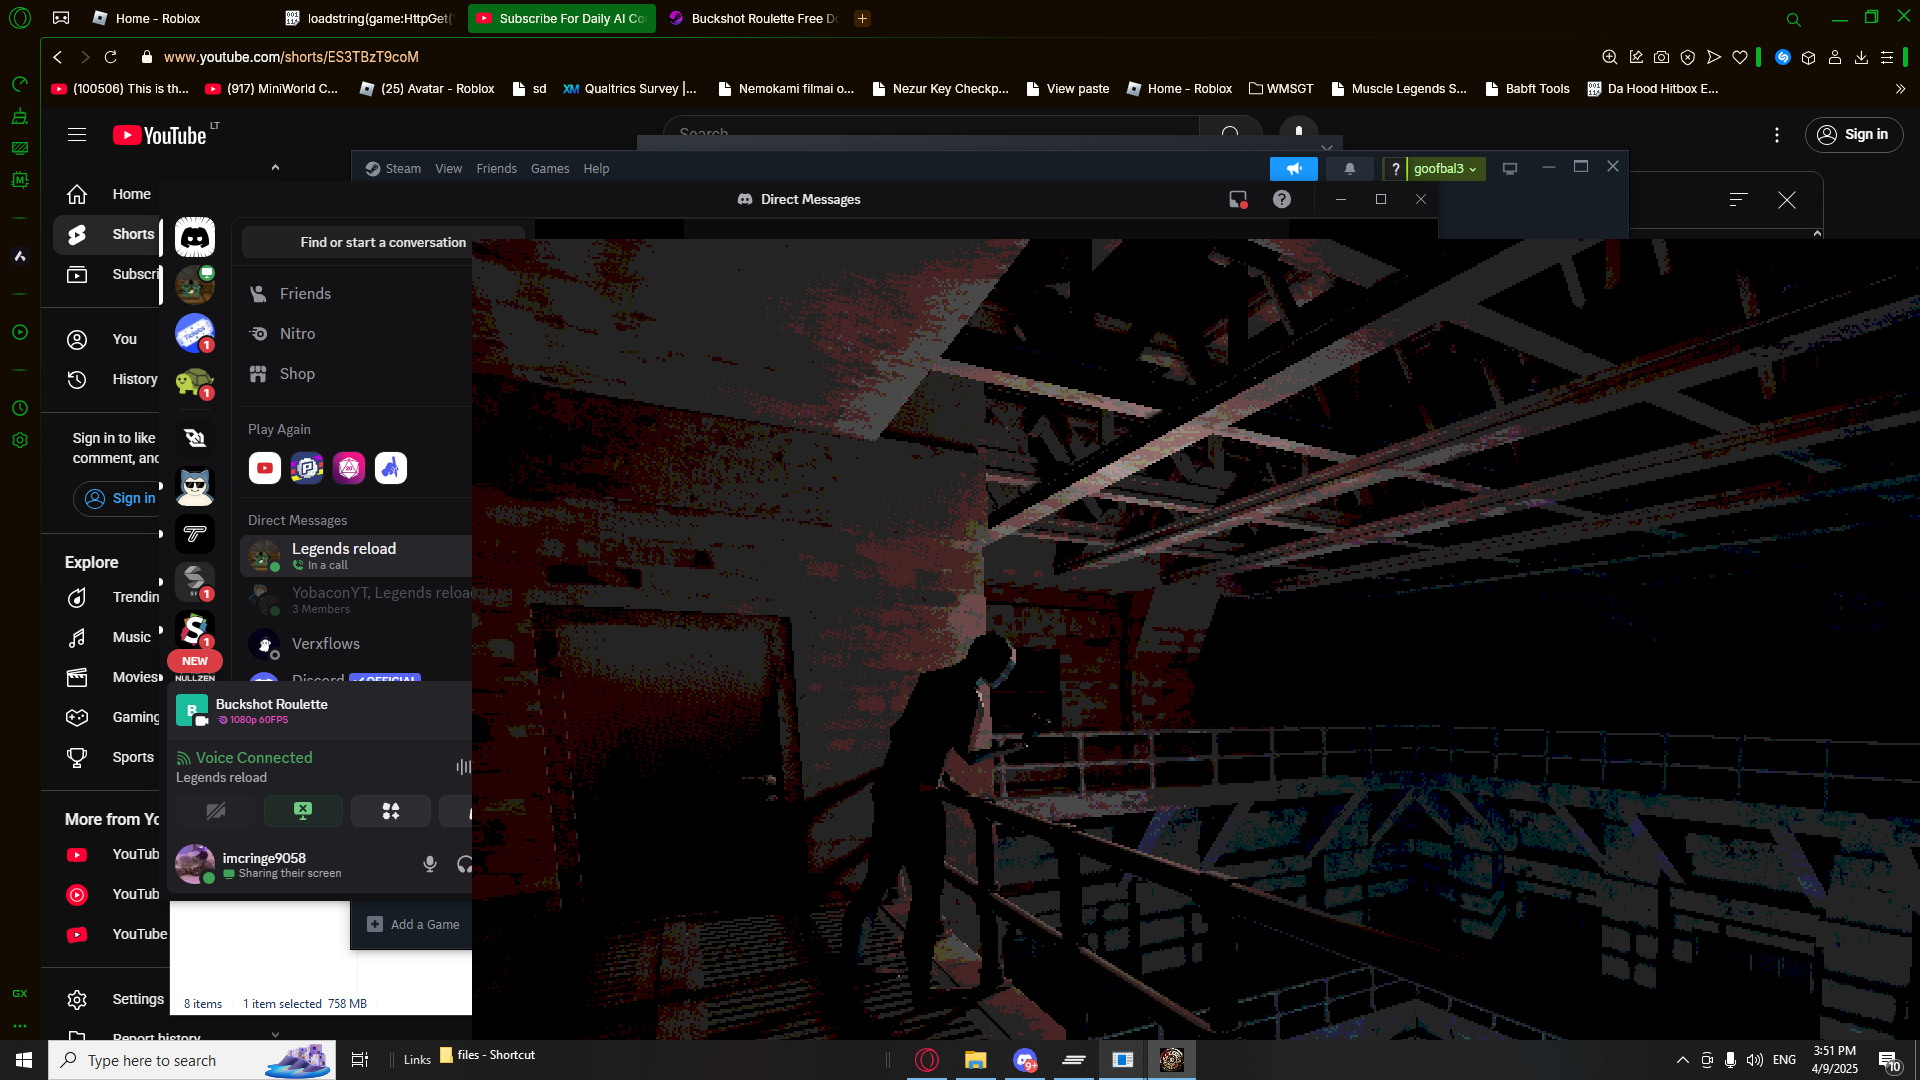Open the YobaconYT group chat
Image resolution: width=1920 pixels, height=1080 pixels.
[x=355, y=600]
